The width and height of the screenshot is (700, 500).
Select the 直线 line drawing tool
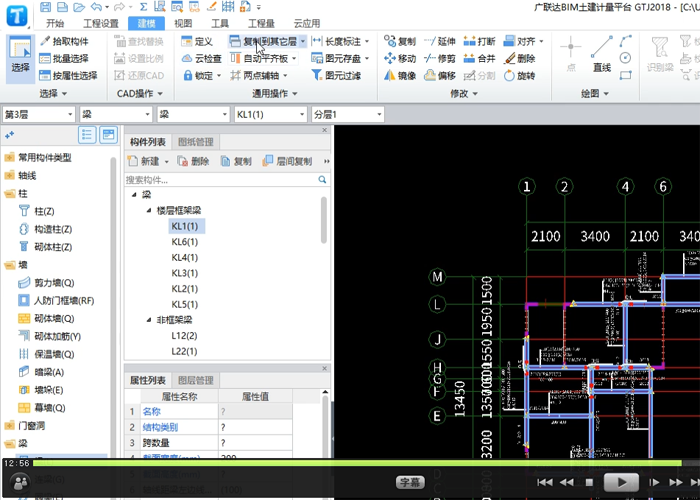point(601,54)
